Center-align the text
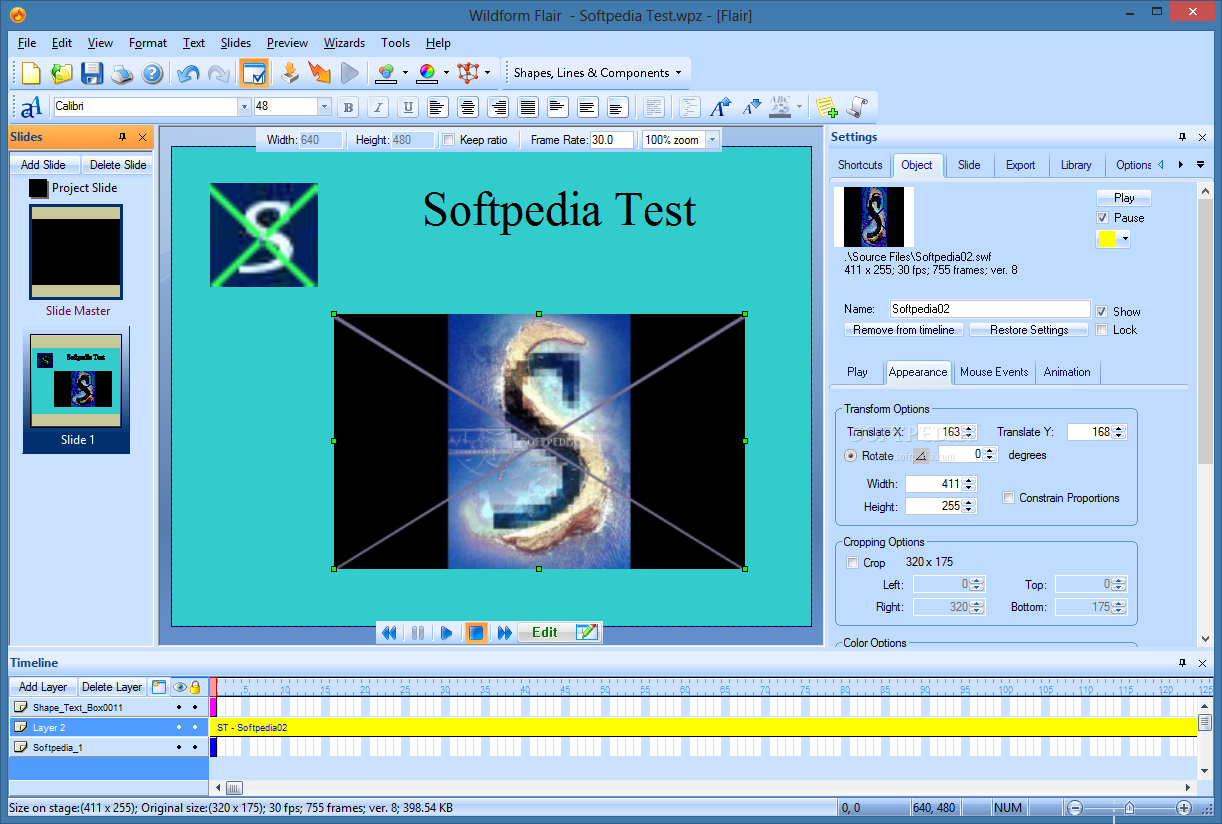Image resolution: width=1222 pixels, height=824 pixels. pyautogui.click(x=467, y=107)
